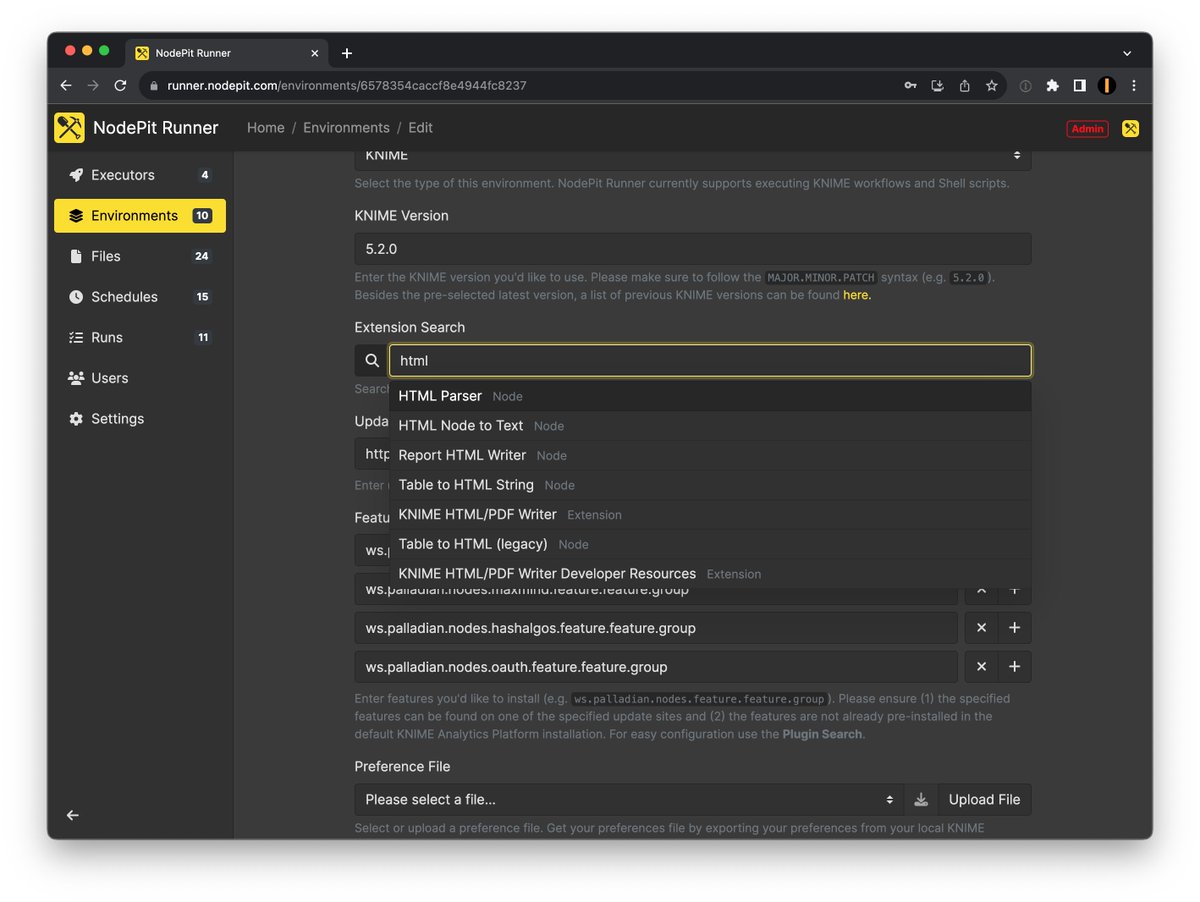
Task: Click the Files count badge 24
Action: (x=202, y=256)
